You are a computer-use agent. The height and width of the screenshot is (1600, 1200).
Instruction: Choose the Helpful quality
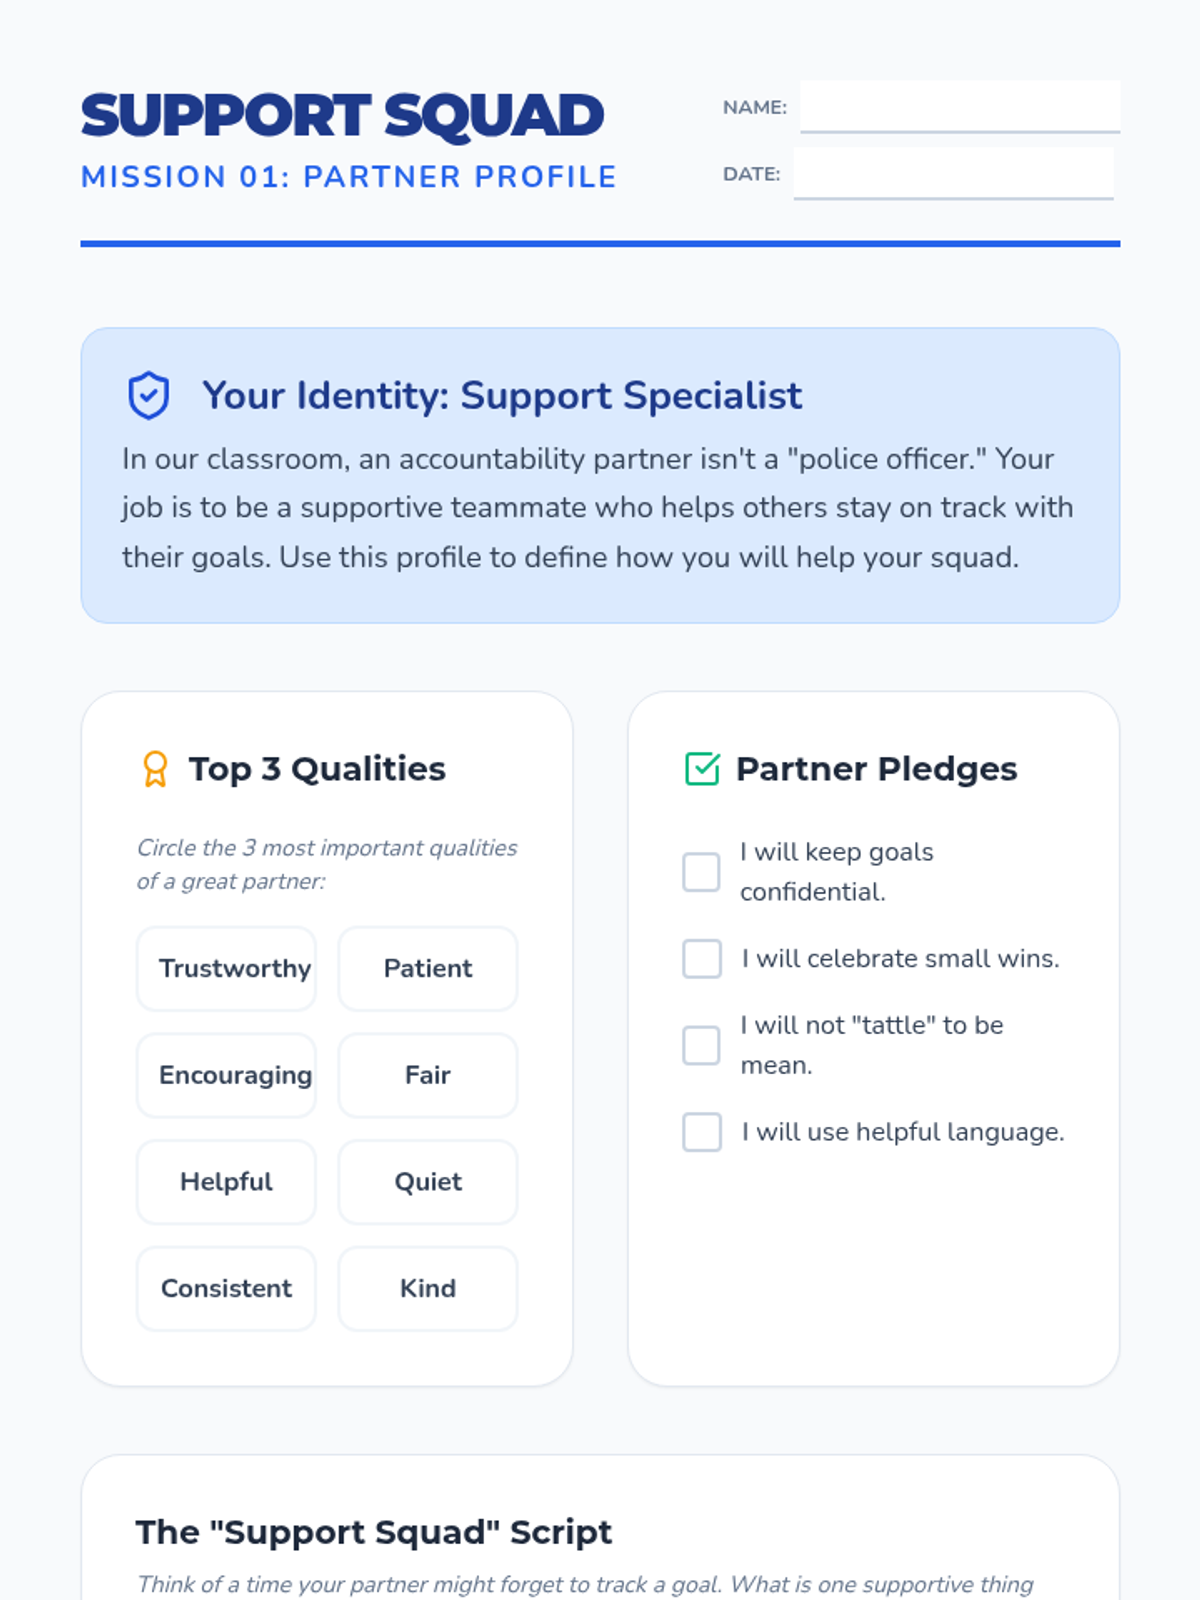tap(227, 1182)
